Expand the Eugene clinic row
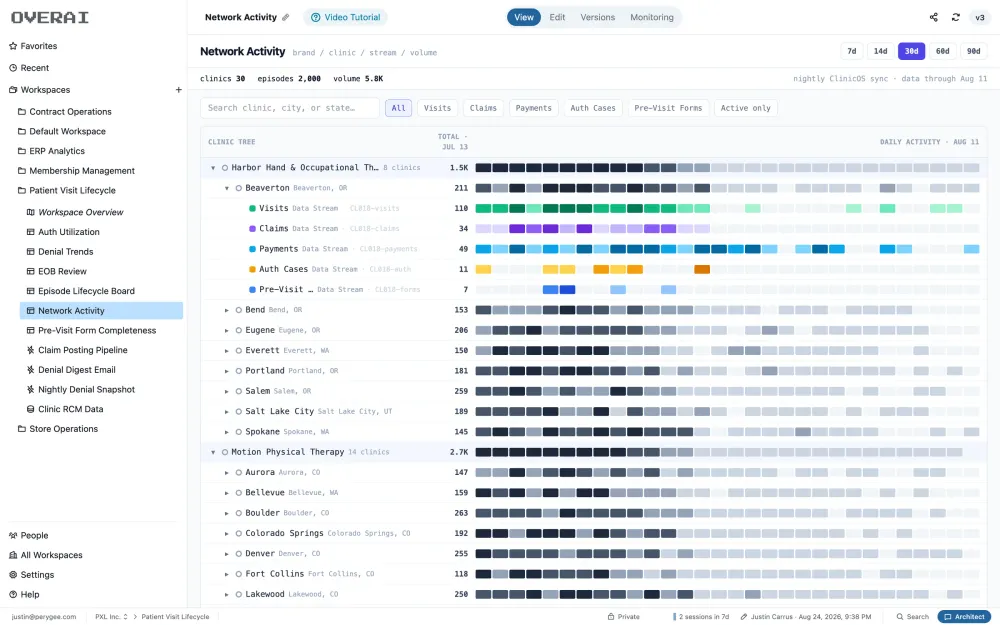This screenshot has height=625, width=1000. 226,330
